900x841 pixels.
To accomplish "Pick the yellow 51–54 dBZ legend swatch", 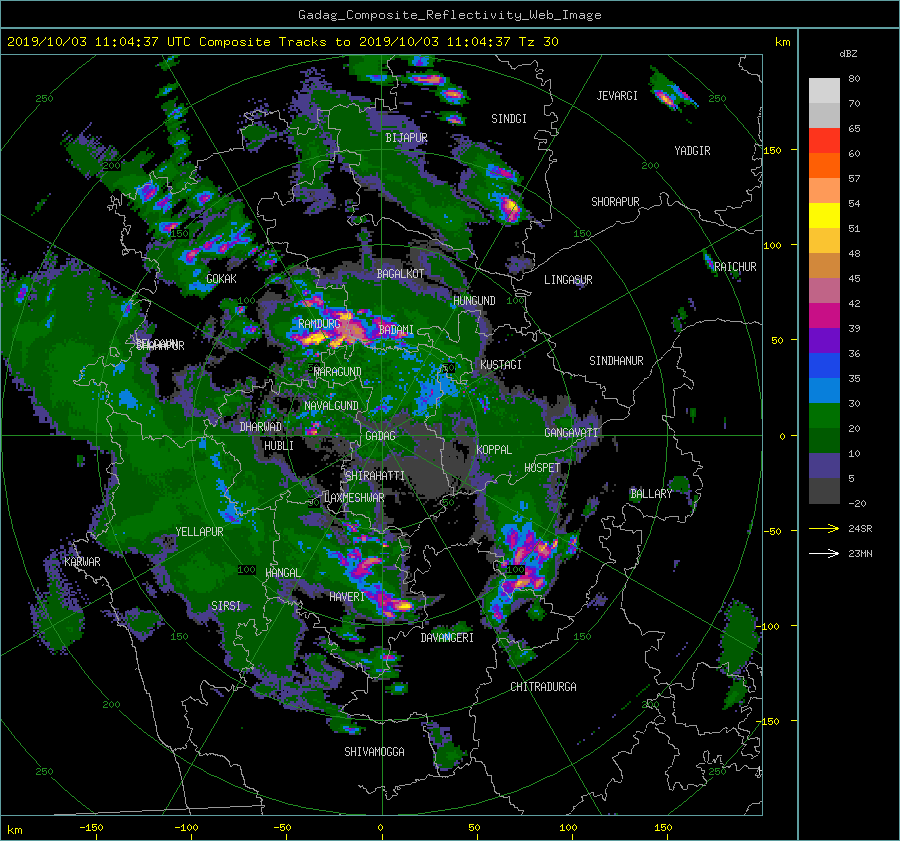I will point(824,216).
